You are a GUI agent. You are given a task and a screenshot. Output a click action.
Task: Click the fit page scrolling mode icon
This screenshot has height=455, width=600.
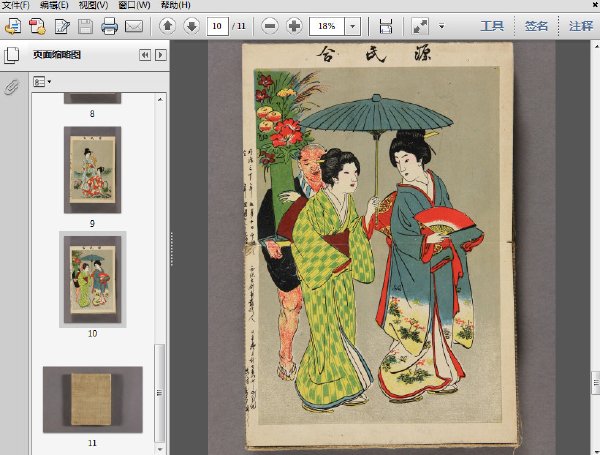[386, 26]
